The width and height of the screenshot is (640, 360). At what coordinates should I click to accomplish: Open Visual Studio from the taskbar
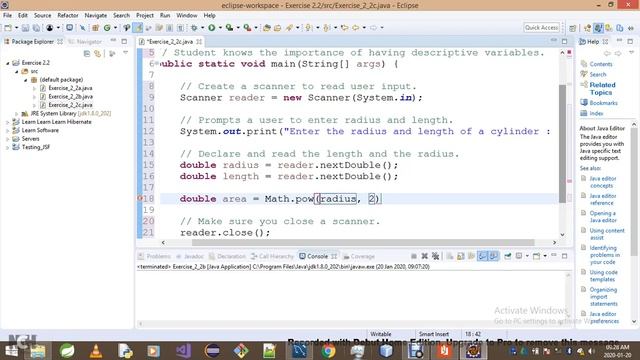[x=183, y=351]
